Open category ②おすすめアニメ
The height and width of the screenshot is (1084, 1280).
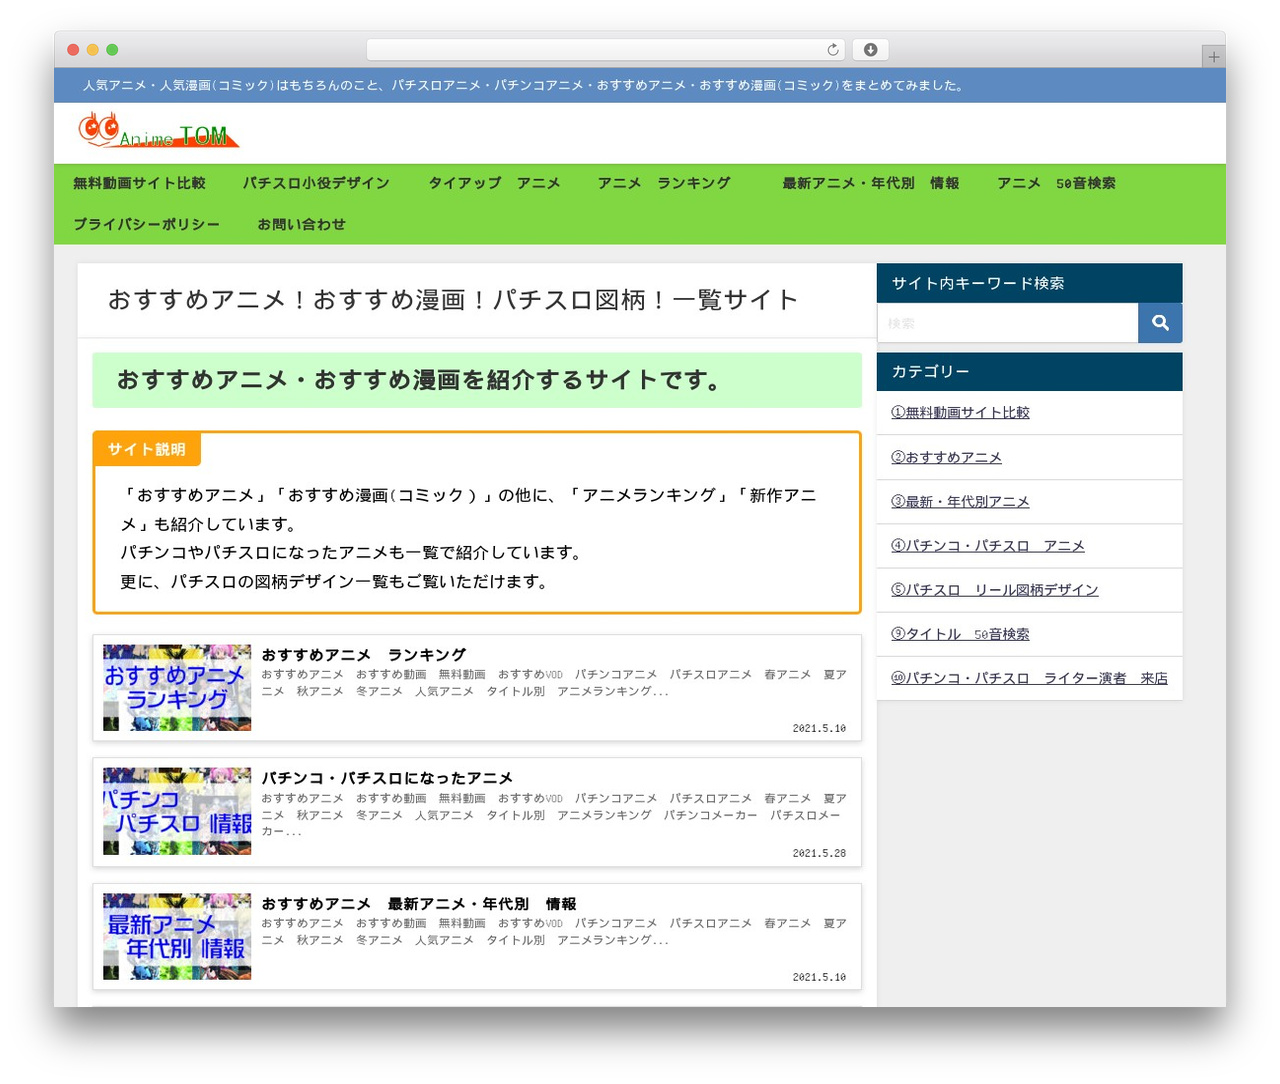946,457
